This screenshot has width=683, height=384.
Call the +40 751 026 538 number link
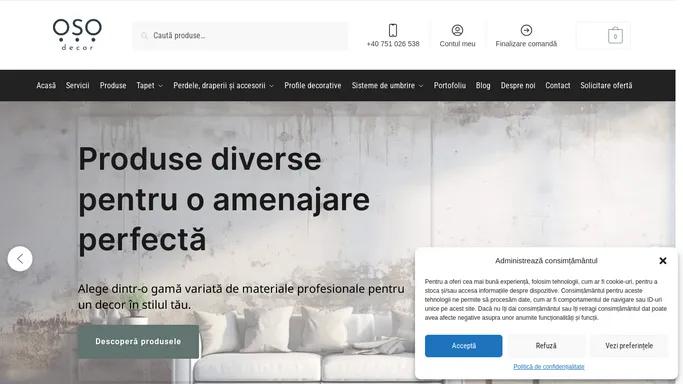[x=393, y=44]
